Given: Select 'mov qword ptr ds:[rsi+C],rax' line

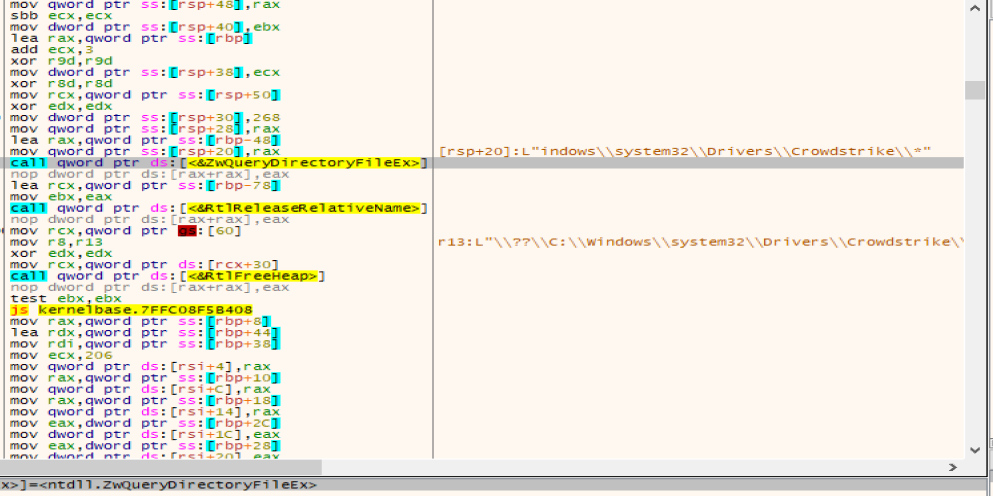Looking at the screenshot, I should tap(141, 390).
